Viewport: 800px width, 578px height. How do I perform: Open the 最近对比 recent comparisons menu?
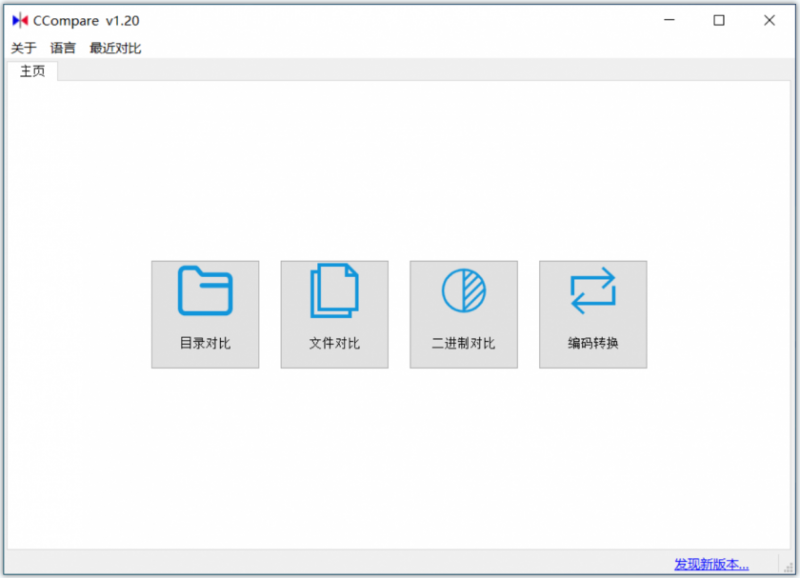115,48
